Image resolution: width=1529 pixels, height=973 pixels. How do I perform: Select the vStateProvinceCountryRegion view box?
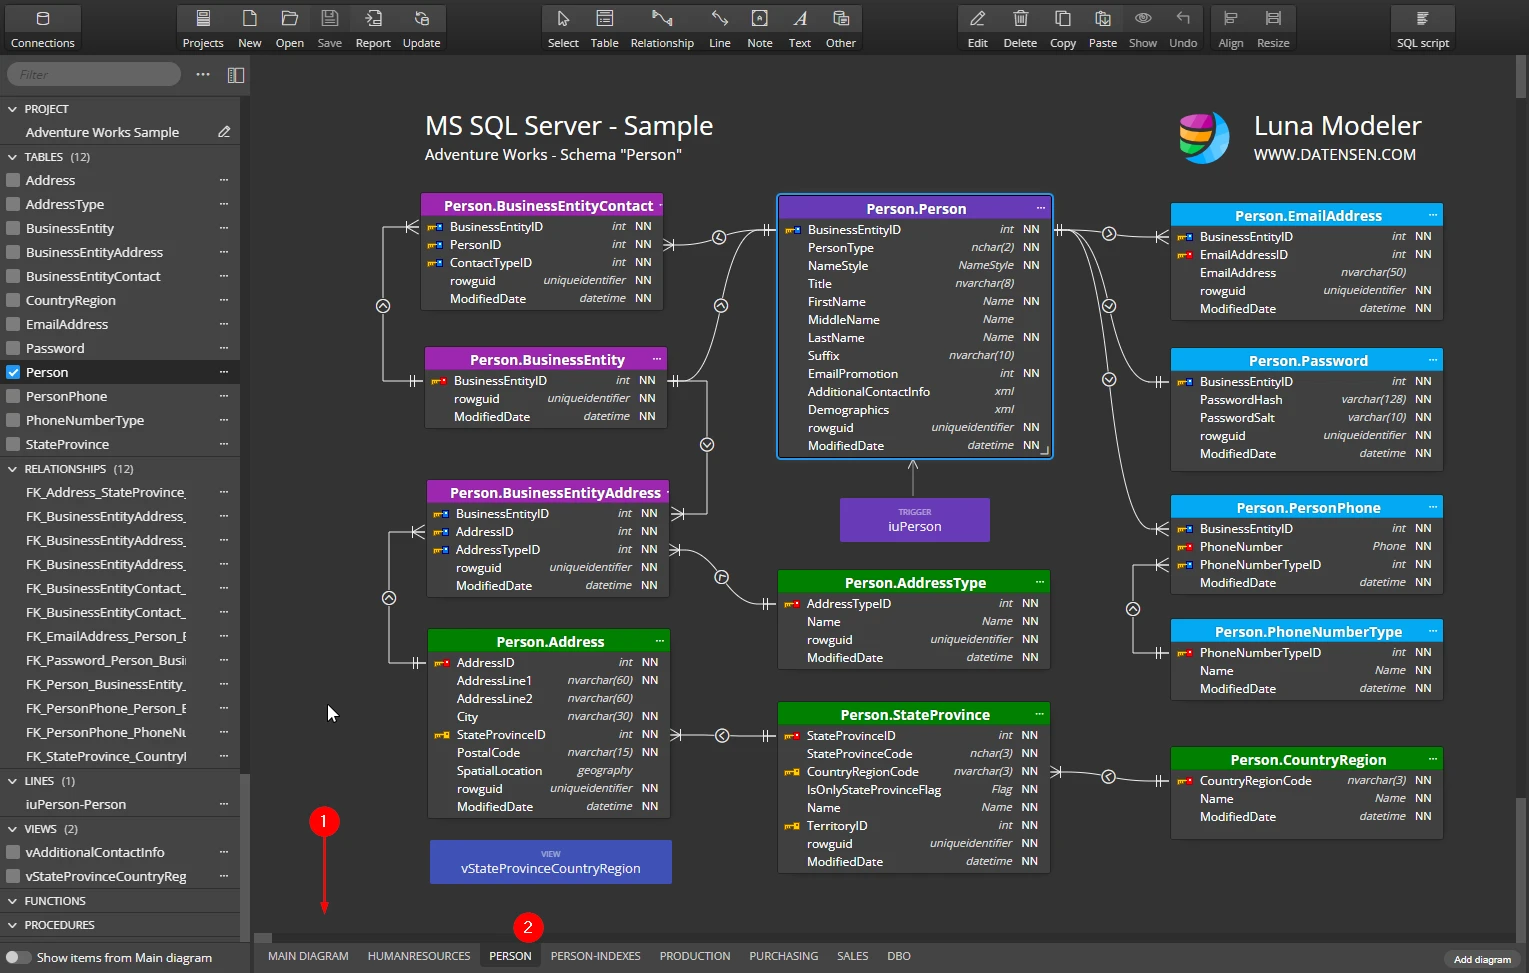[x=551, y=862]
